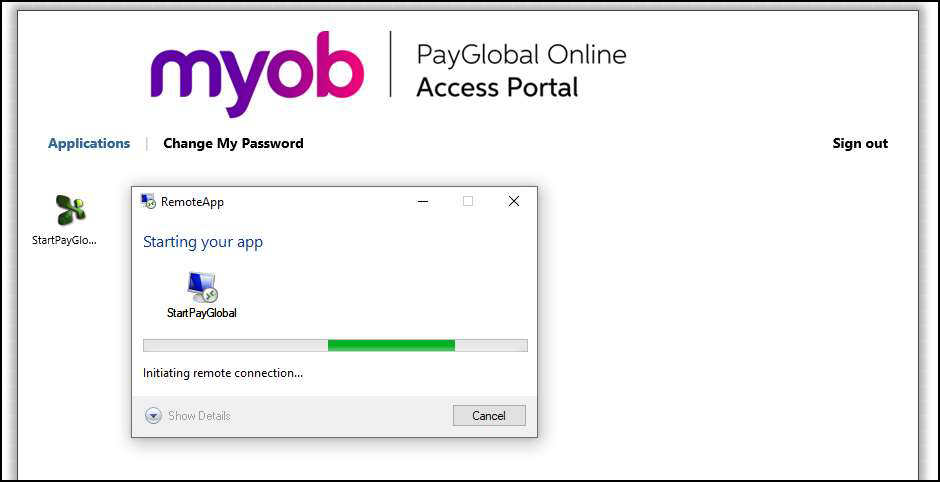The width and height of the screenshot is (940, 482).
Task: Open the Applications tab
Action: click(89, 143)
